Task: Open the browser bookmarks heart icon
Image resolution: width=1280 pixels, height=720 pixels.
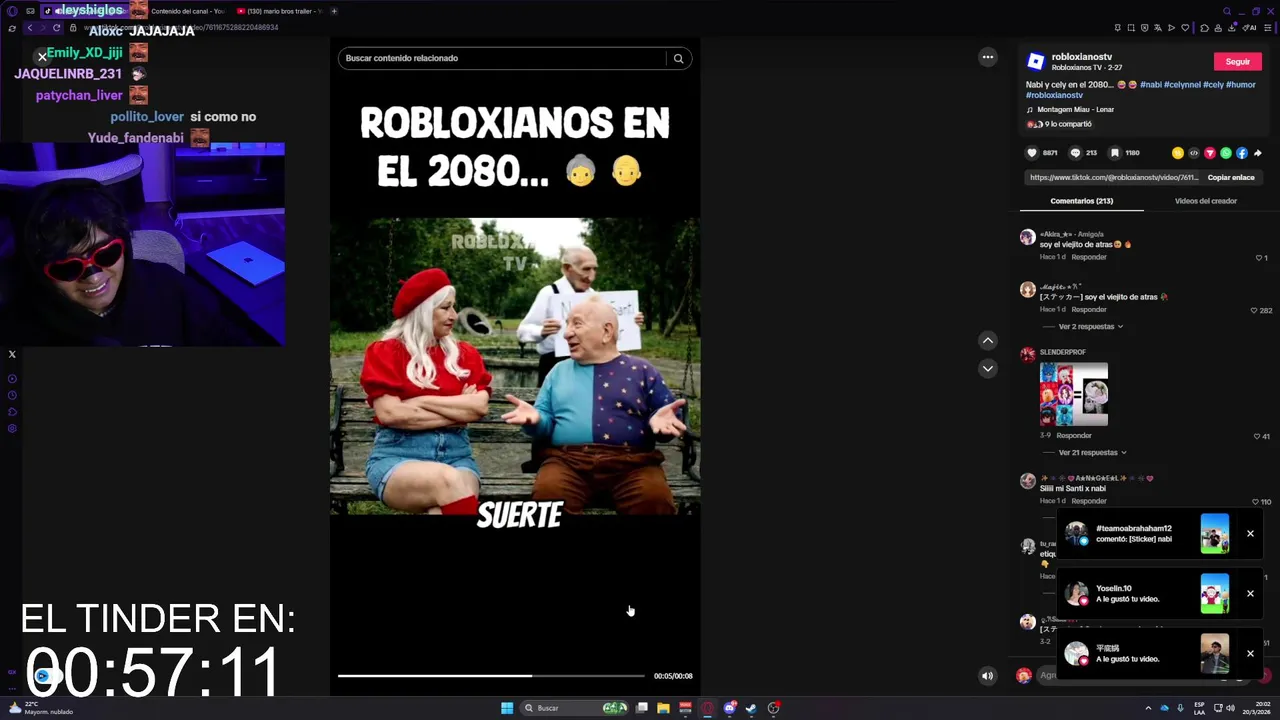Action: [1185, 28]
